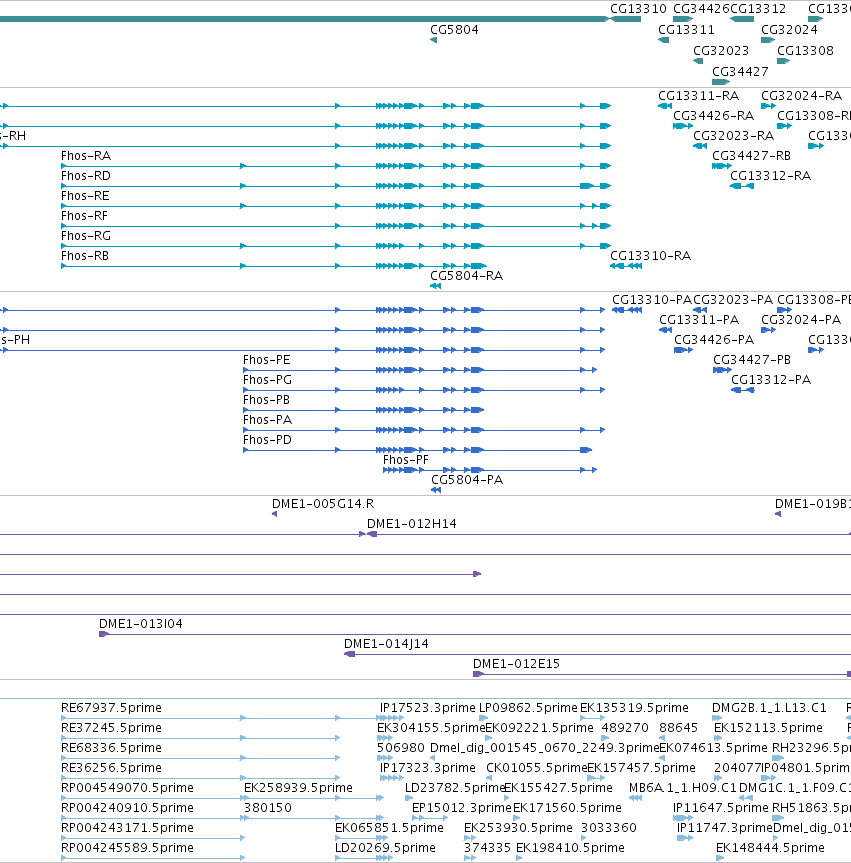Click the DME1-012E15 clone label

click(516, 664)
